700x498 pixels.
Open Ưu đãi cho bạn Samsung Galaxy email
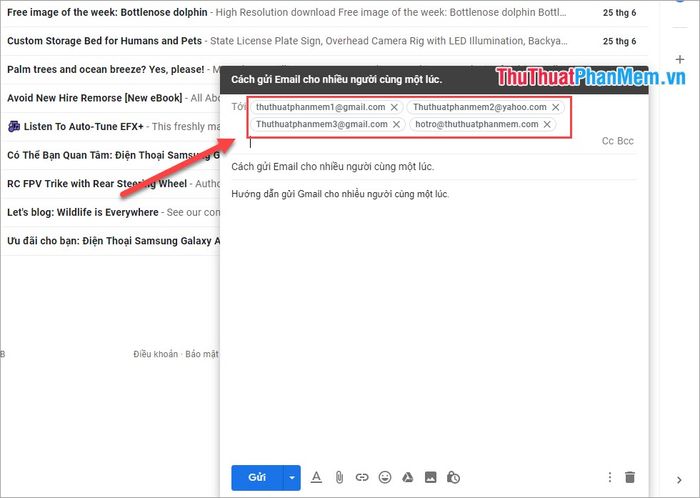tap(111, 241)
